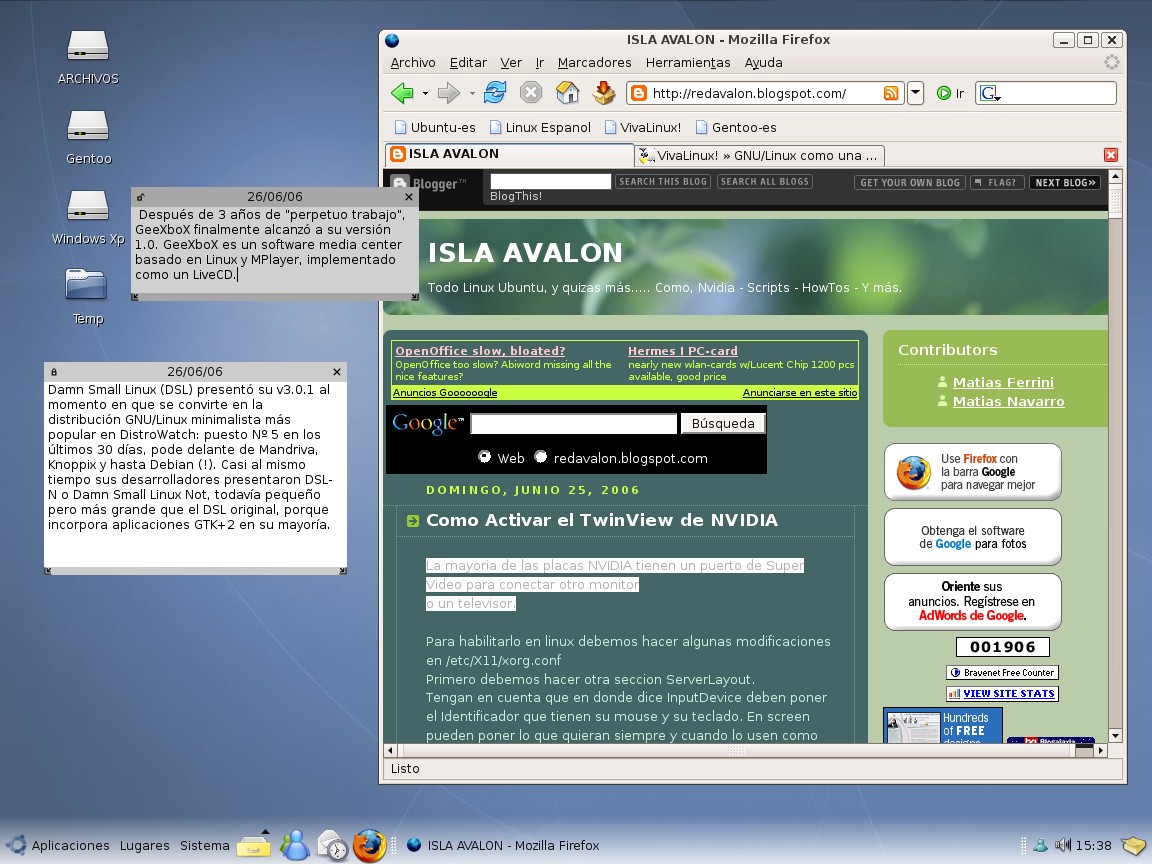Click the Blogger favicon in the address bar
The image size is (1152, 864).
(639, 93)
